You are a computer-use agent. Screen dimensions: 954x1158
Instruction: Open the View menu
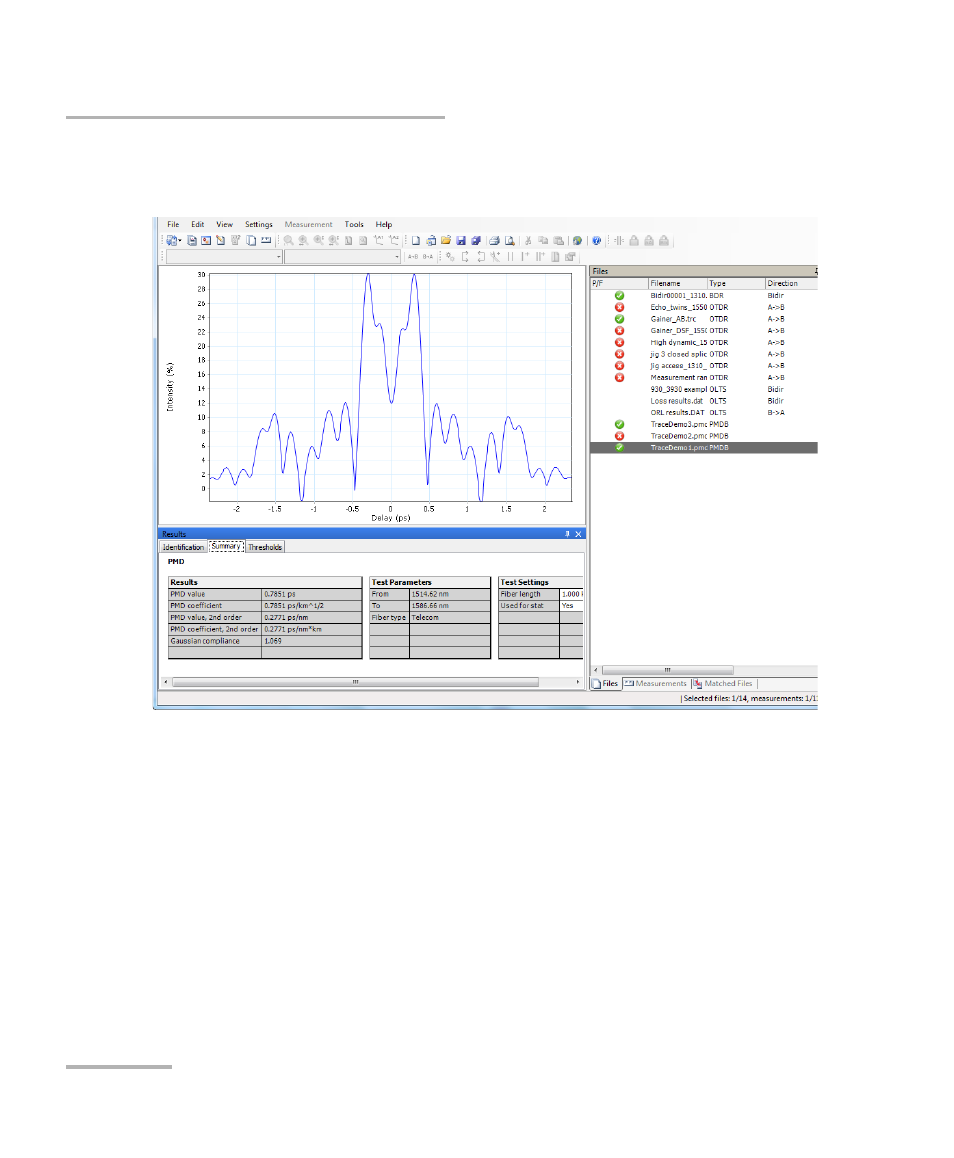pyautogui.click(x=224, y=225)
